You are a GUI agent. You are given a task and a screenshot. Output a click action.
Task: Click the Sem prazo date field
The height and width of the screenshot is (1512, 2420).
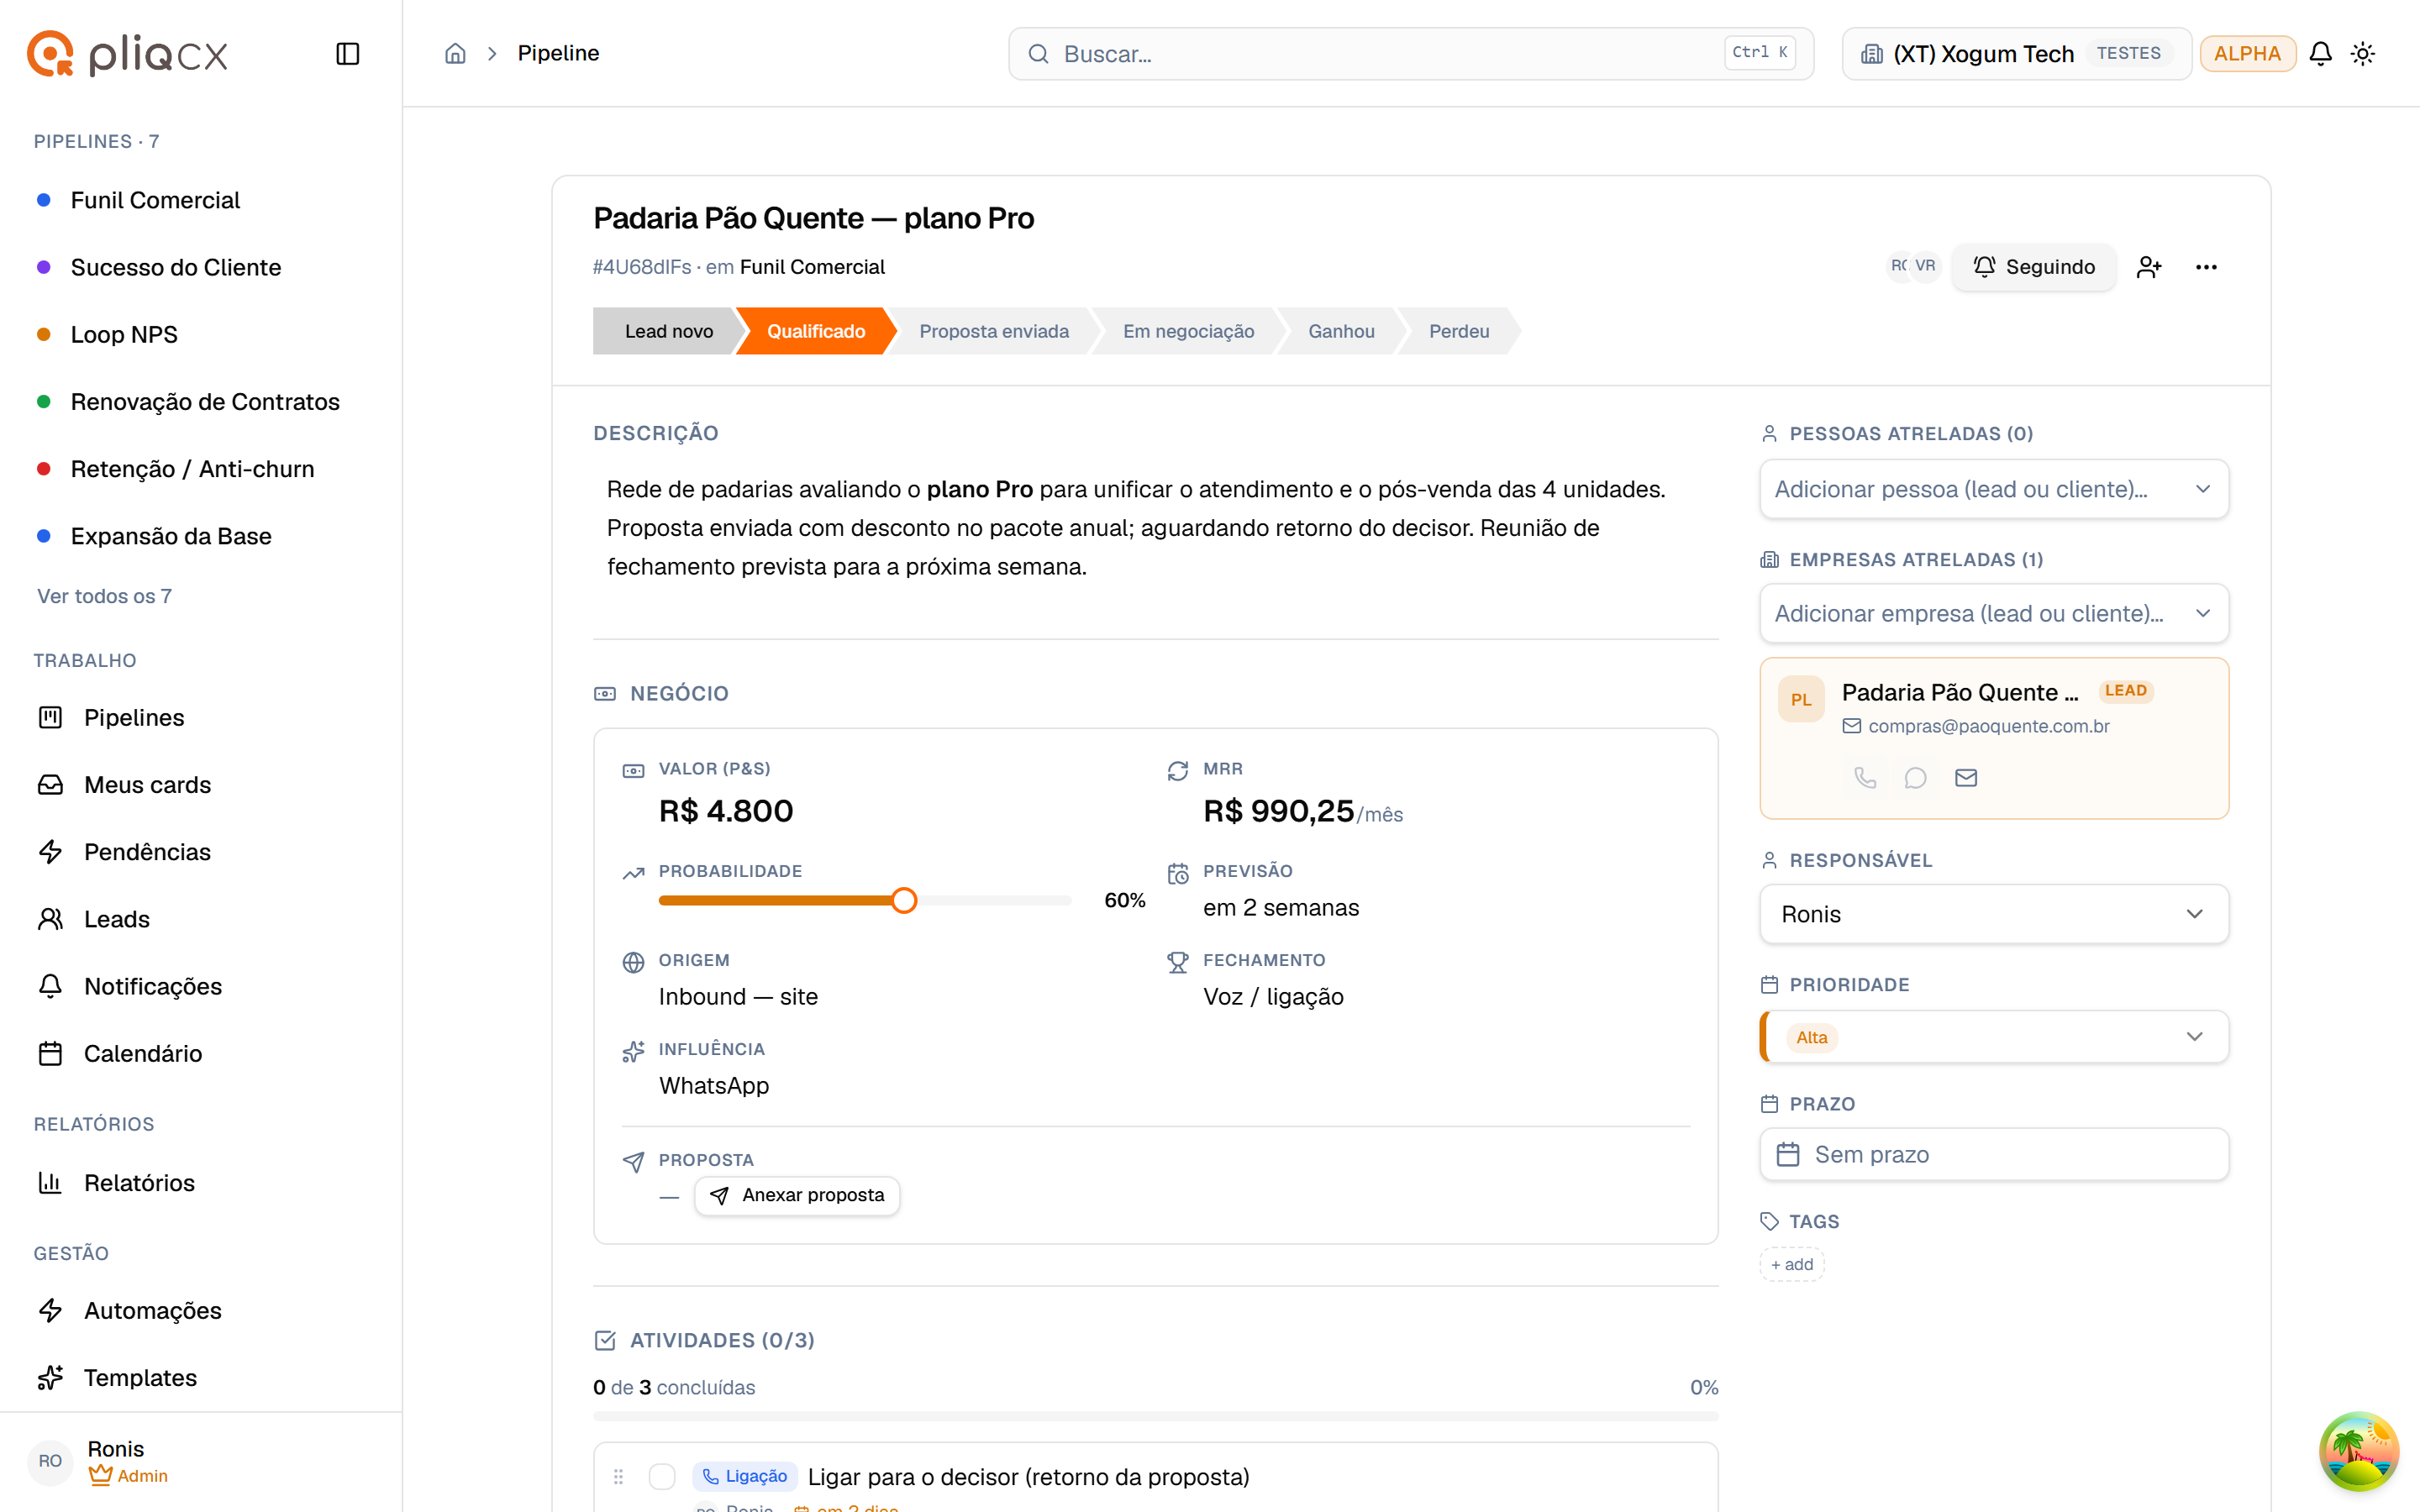[x=1994, y=1154]
